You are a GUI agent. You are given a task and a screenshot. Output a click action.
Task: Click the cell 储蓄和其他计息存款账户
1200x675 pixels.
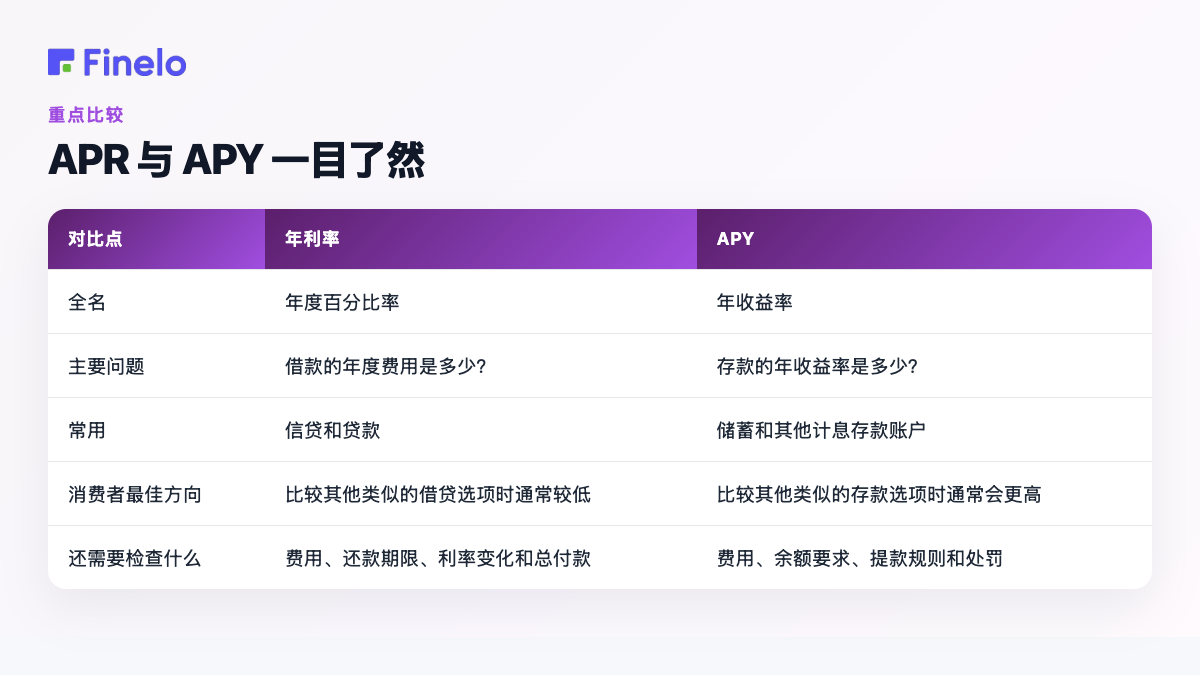(822, 430)
